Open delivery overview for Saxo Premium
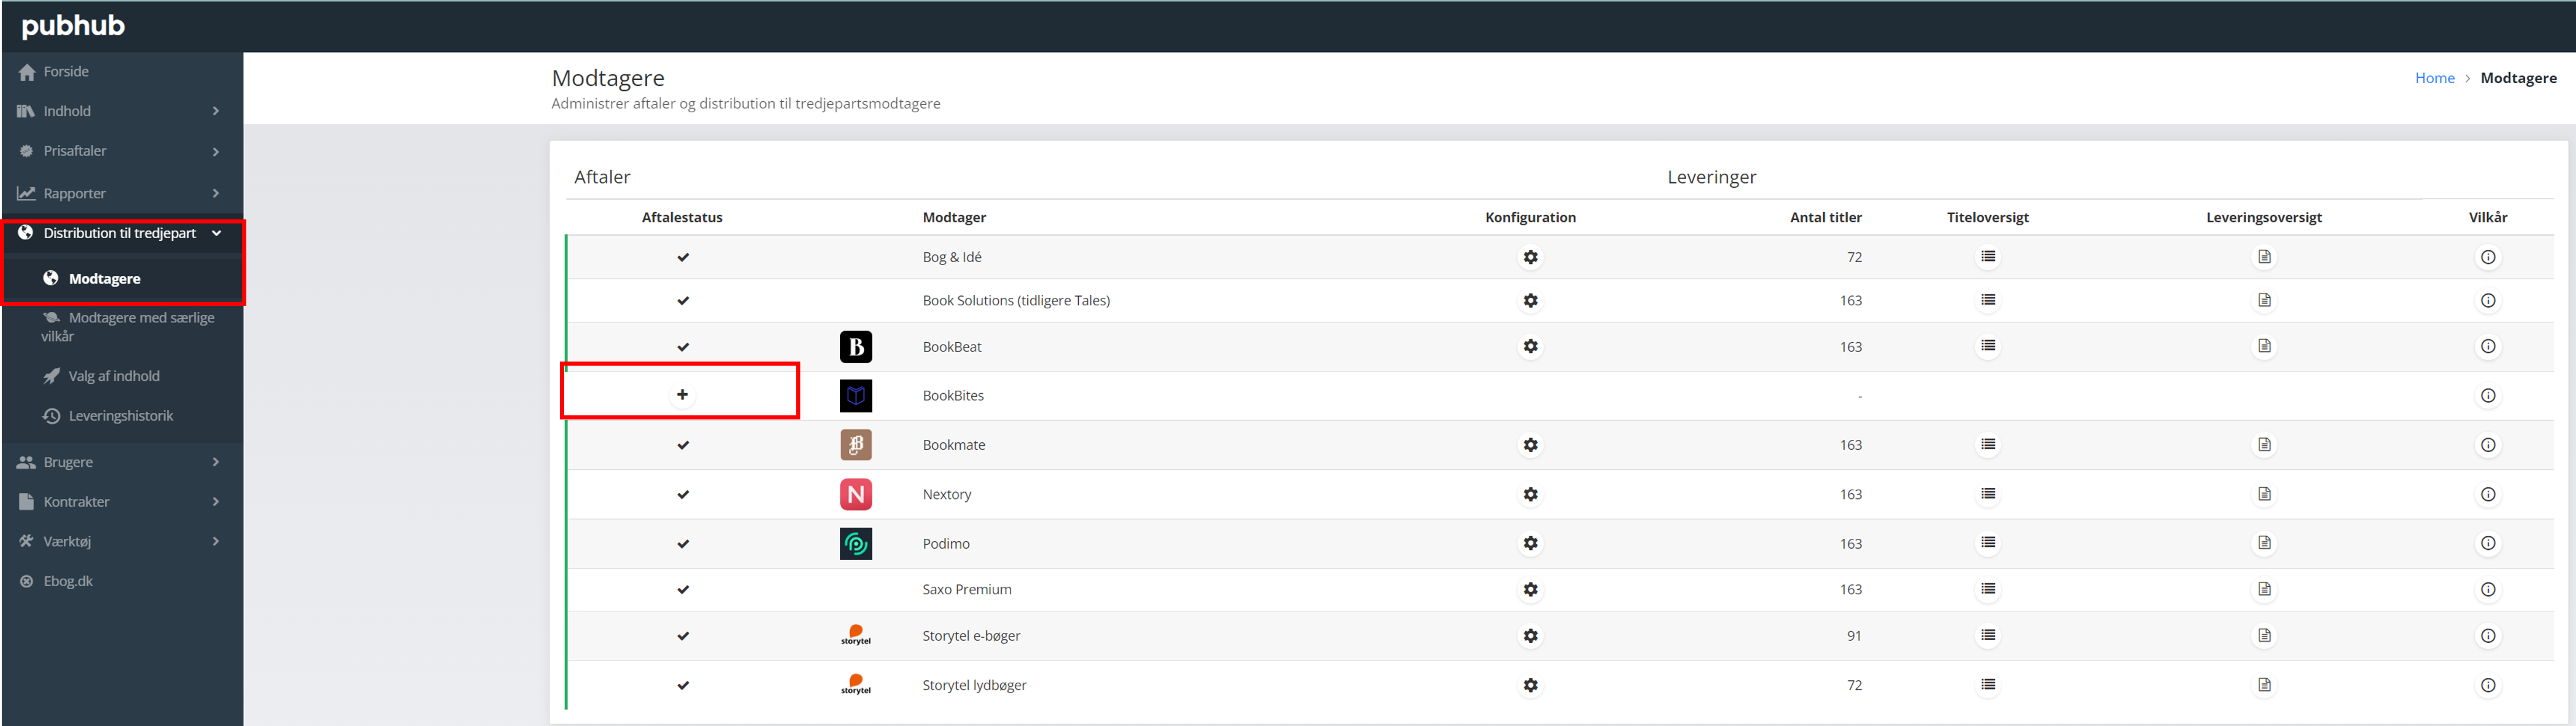The width and height of the screenshot is (2576, 726). tap(2264, 589)
